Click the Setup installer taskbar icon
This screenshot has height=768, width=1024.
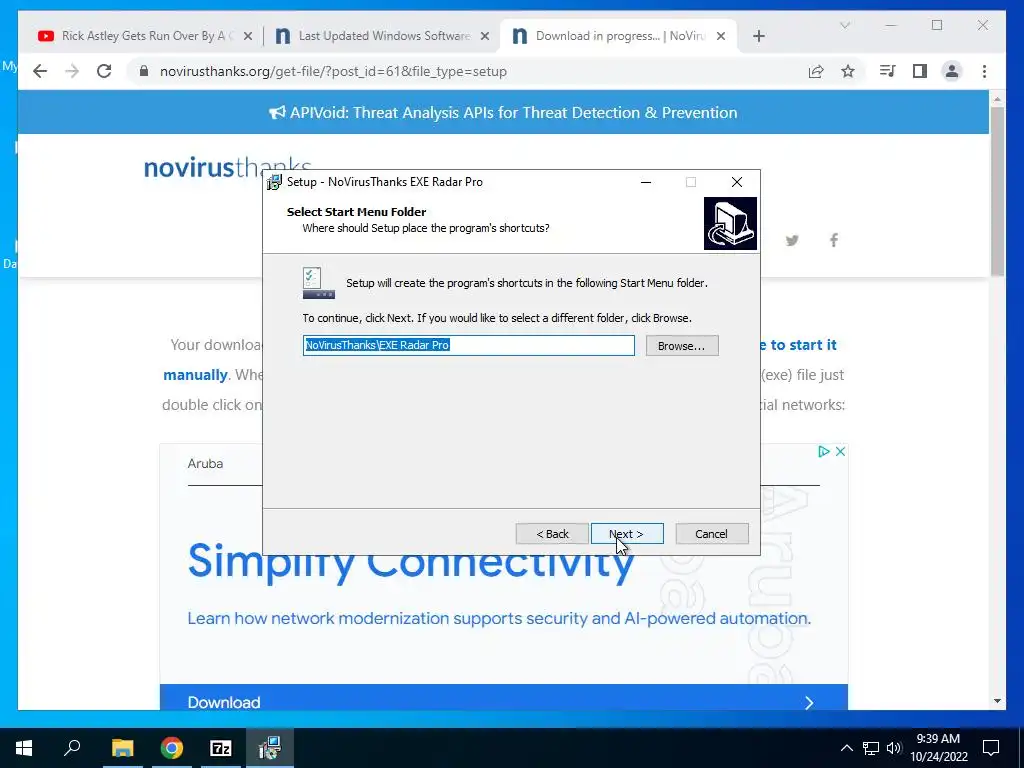click(270, 748)
